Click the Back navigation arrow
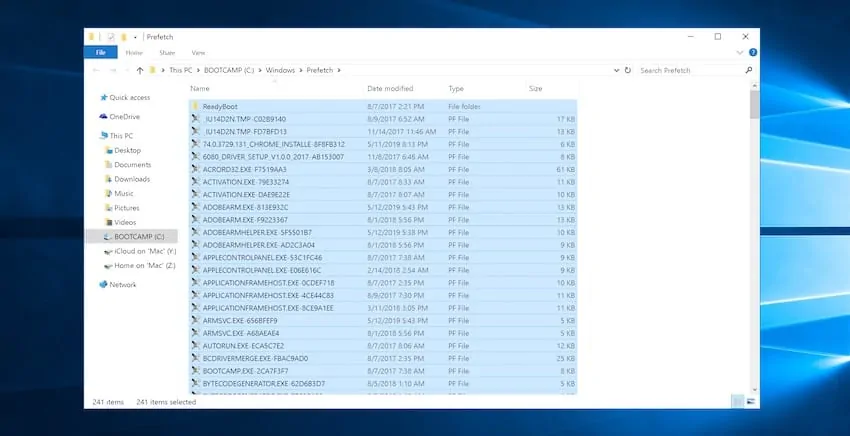Screen dimensions: 850x436 (x=96, y=70)
